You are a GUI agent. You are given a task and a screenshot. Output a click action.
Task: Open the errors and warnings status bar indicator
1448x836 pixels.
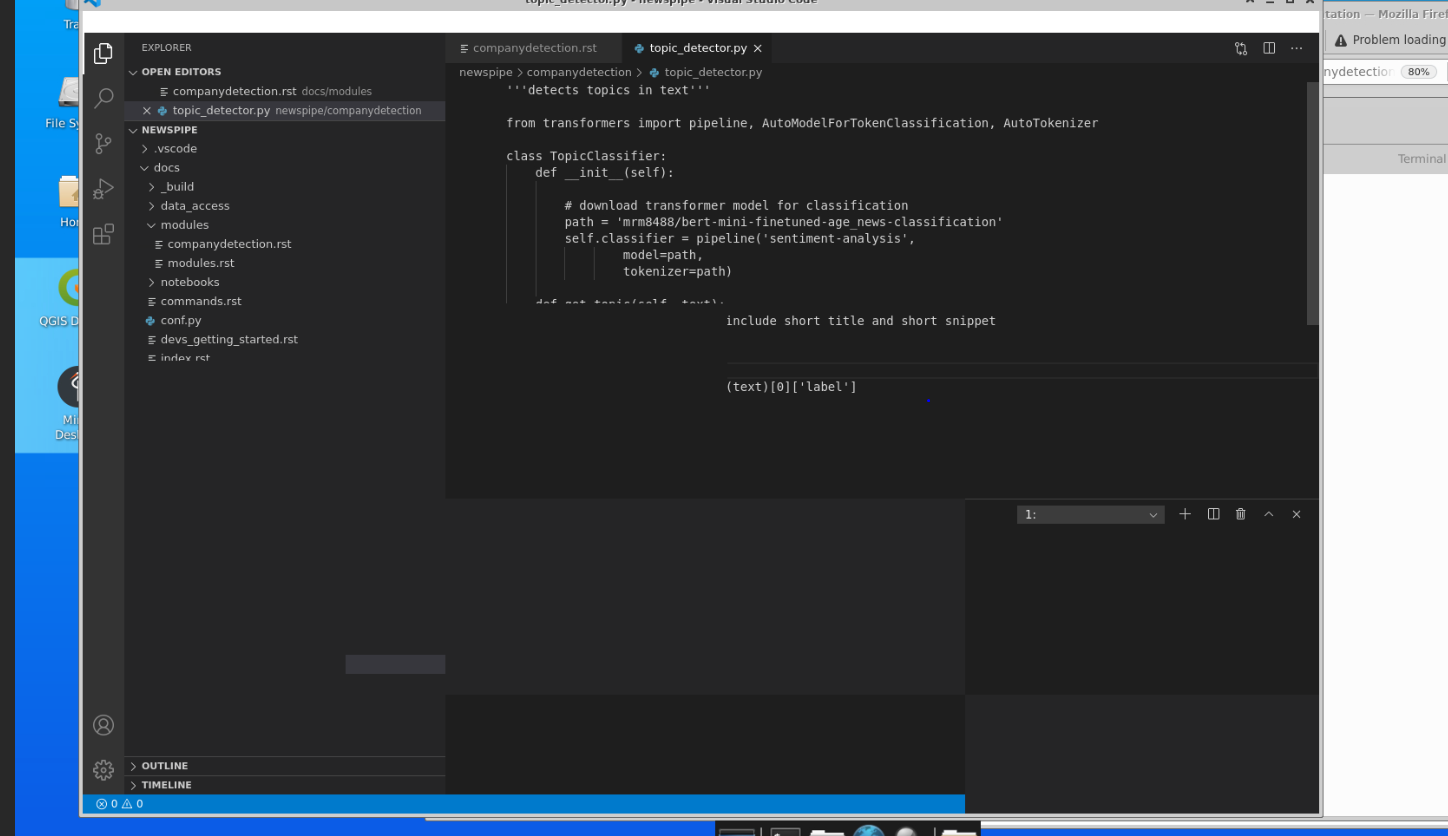119,804
